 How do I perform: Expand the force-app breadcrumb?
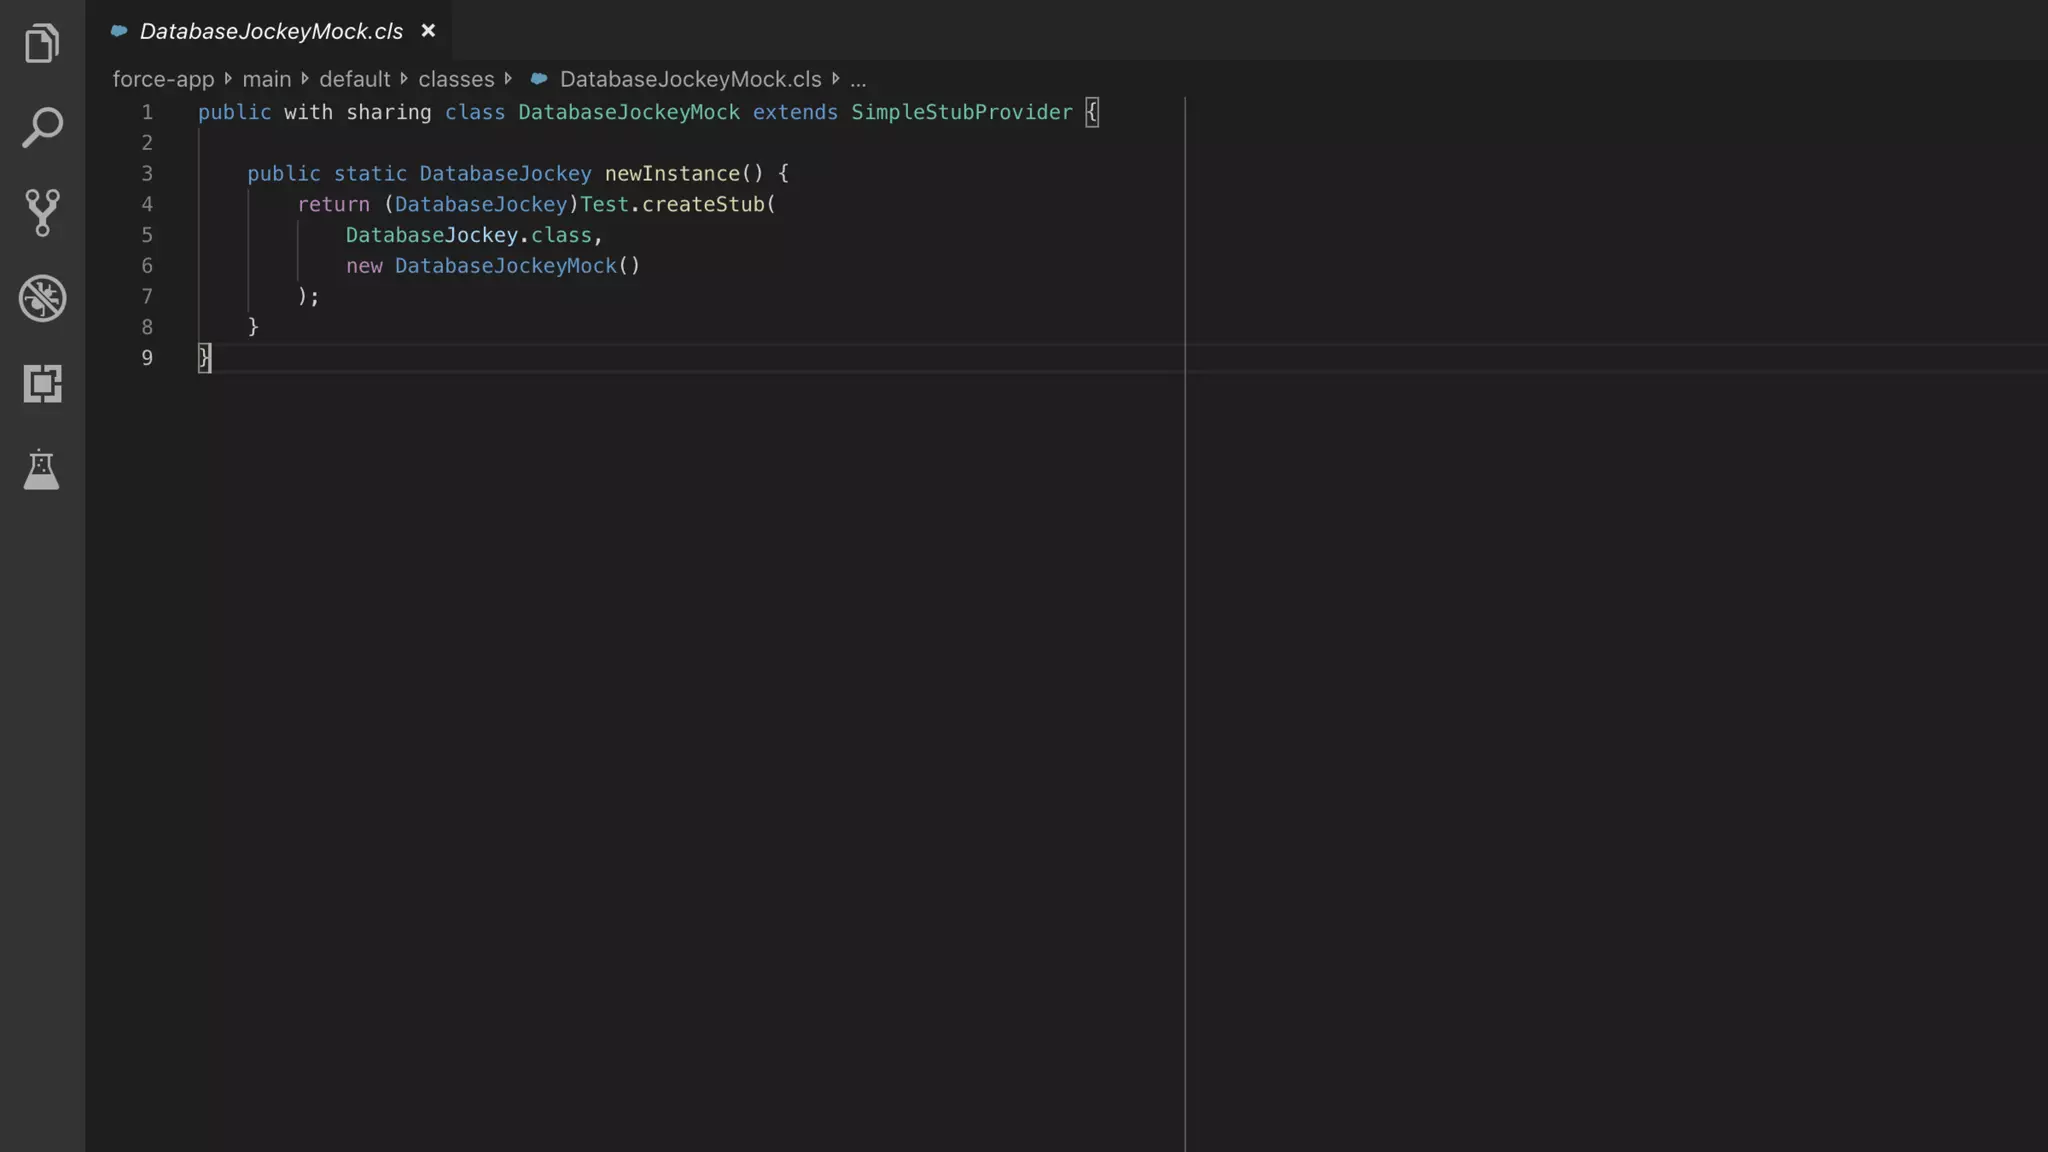pyautogui.click(x=163, y=79)
